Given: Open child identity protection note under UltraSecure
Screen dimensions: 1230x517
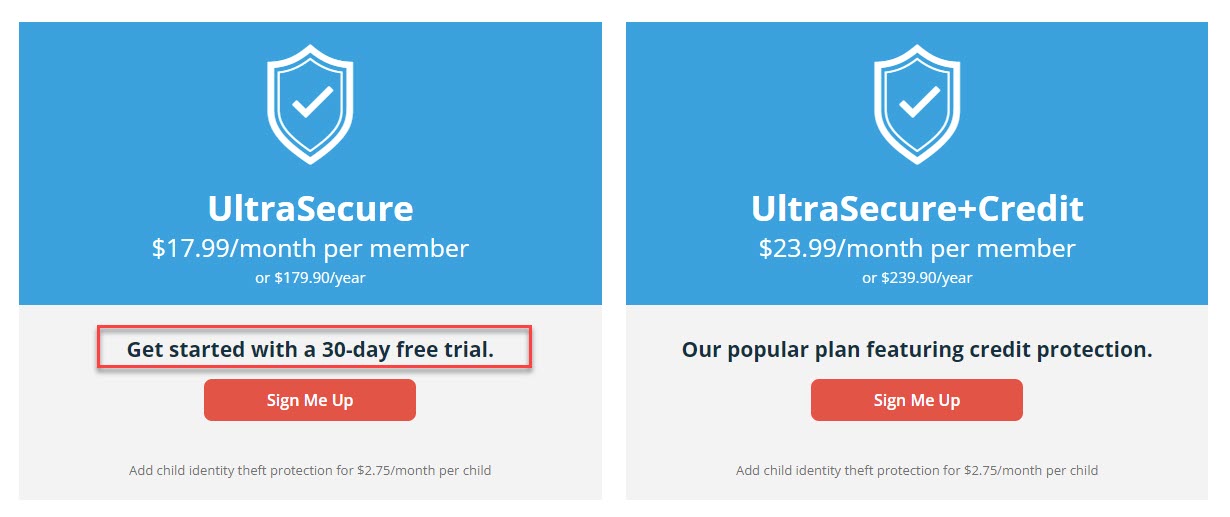Looking at the screenshot, I should point(310,470).
